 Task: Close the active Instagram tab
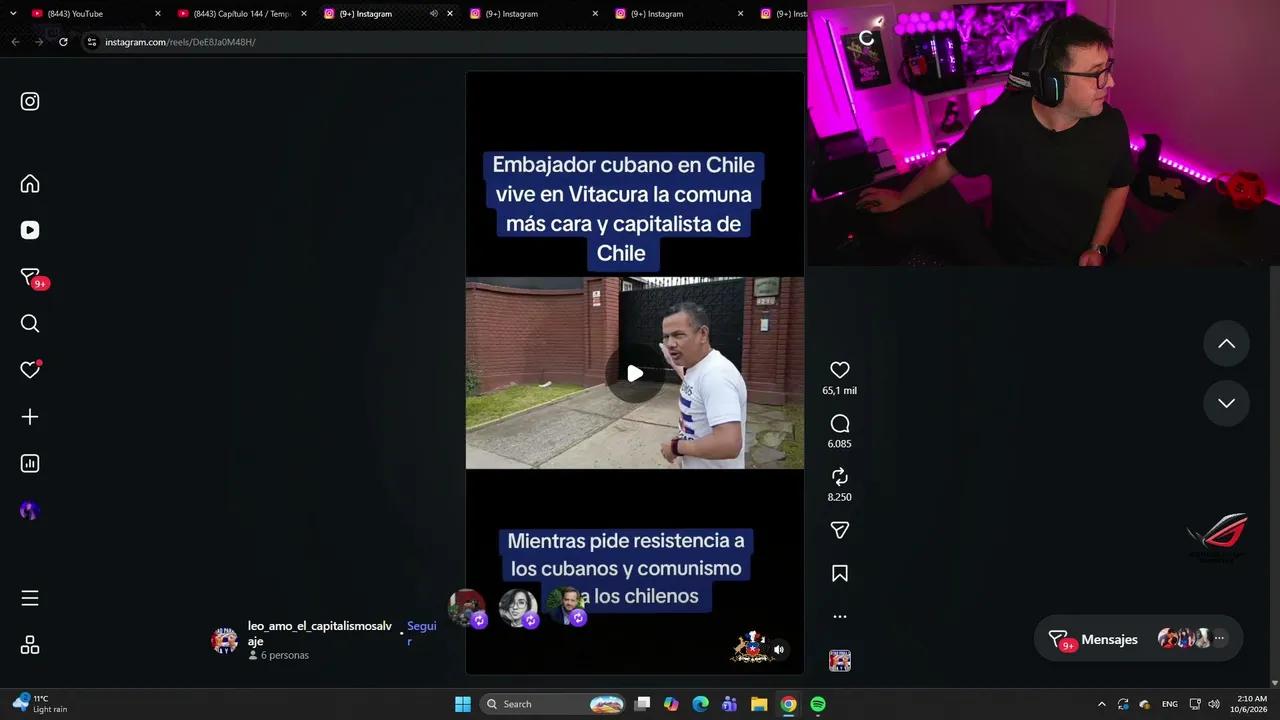click(x=450, y=14)
